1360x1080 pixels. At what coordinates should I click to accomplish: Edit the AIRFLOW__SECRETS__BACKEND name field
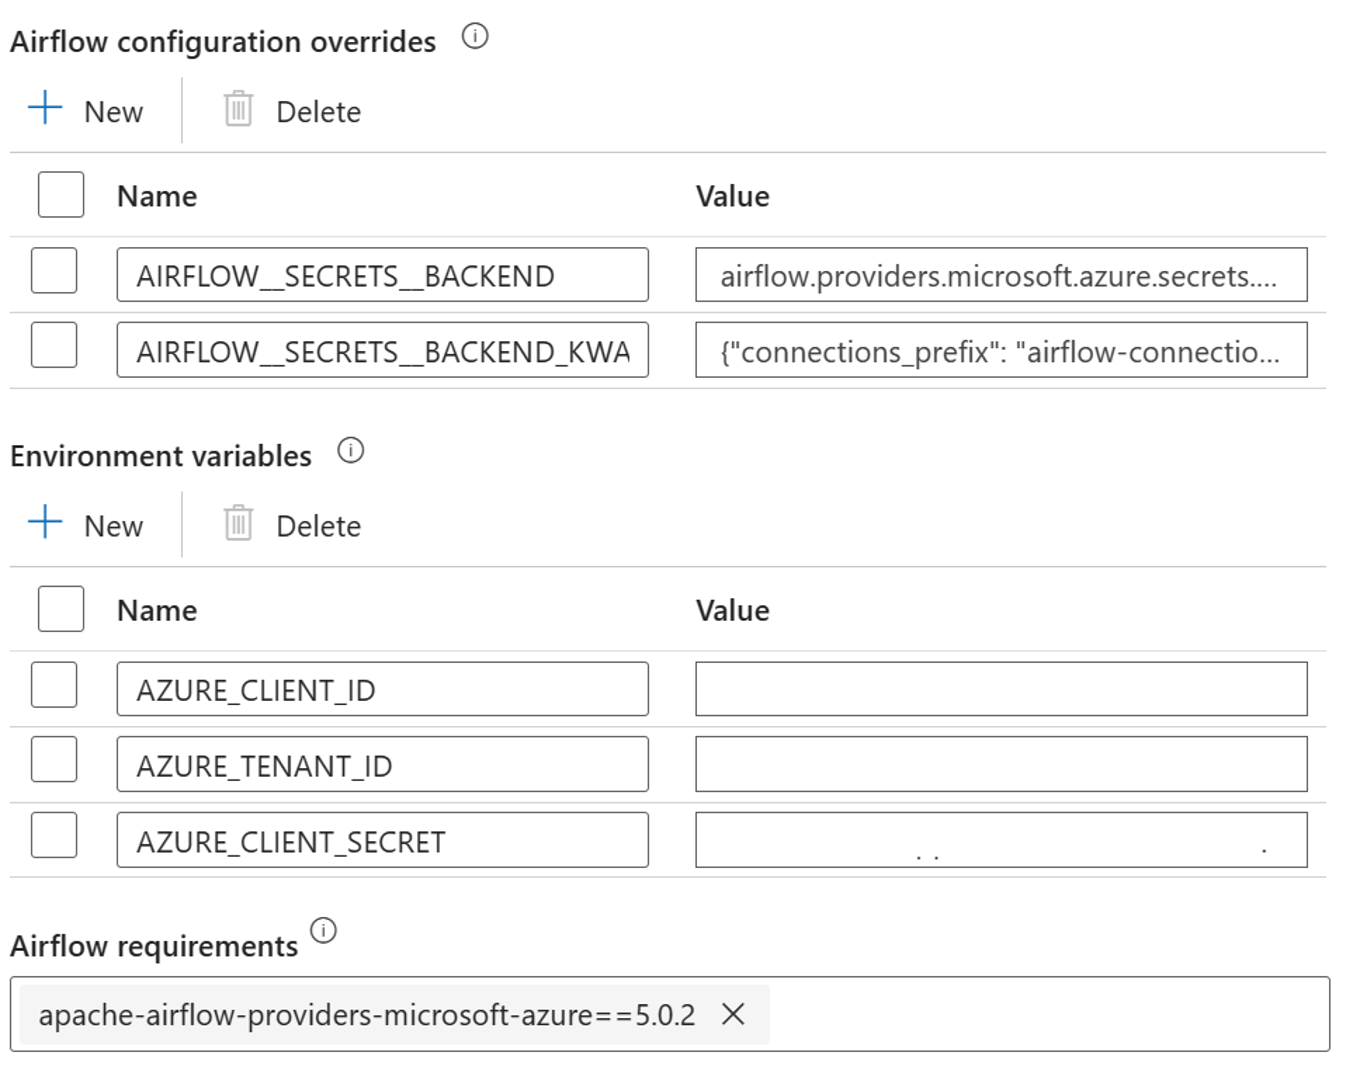(x=382, y=275)
